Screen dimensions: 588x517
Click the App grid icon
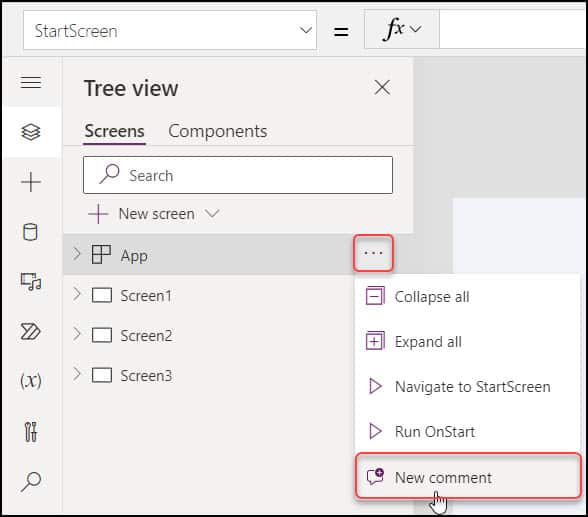(x=101, y=254)
